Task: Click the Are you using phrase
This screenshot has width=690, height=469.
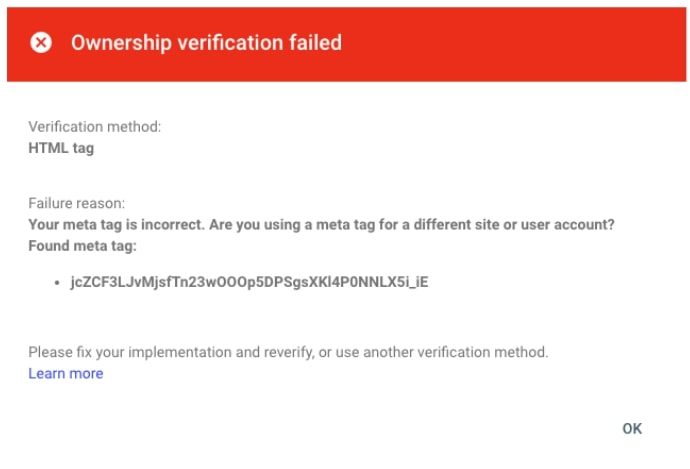Action: [x=255, y=225]
